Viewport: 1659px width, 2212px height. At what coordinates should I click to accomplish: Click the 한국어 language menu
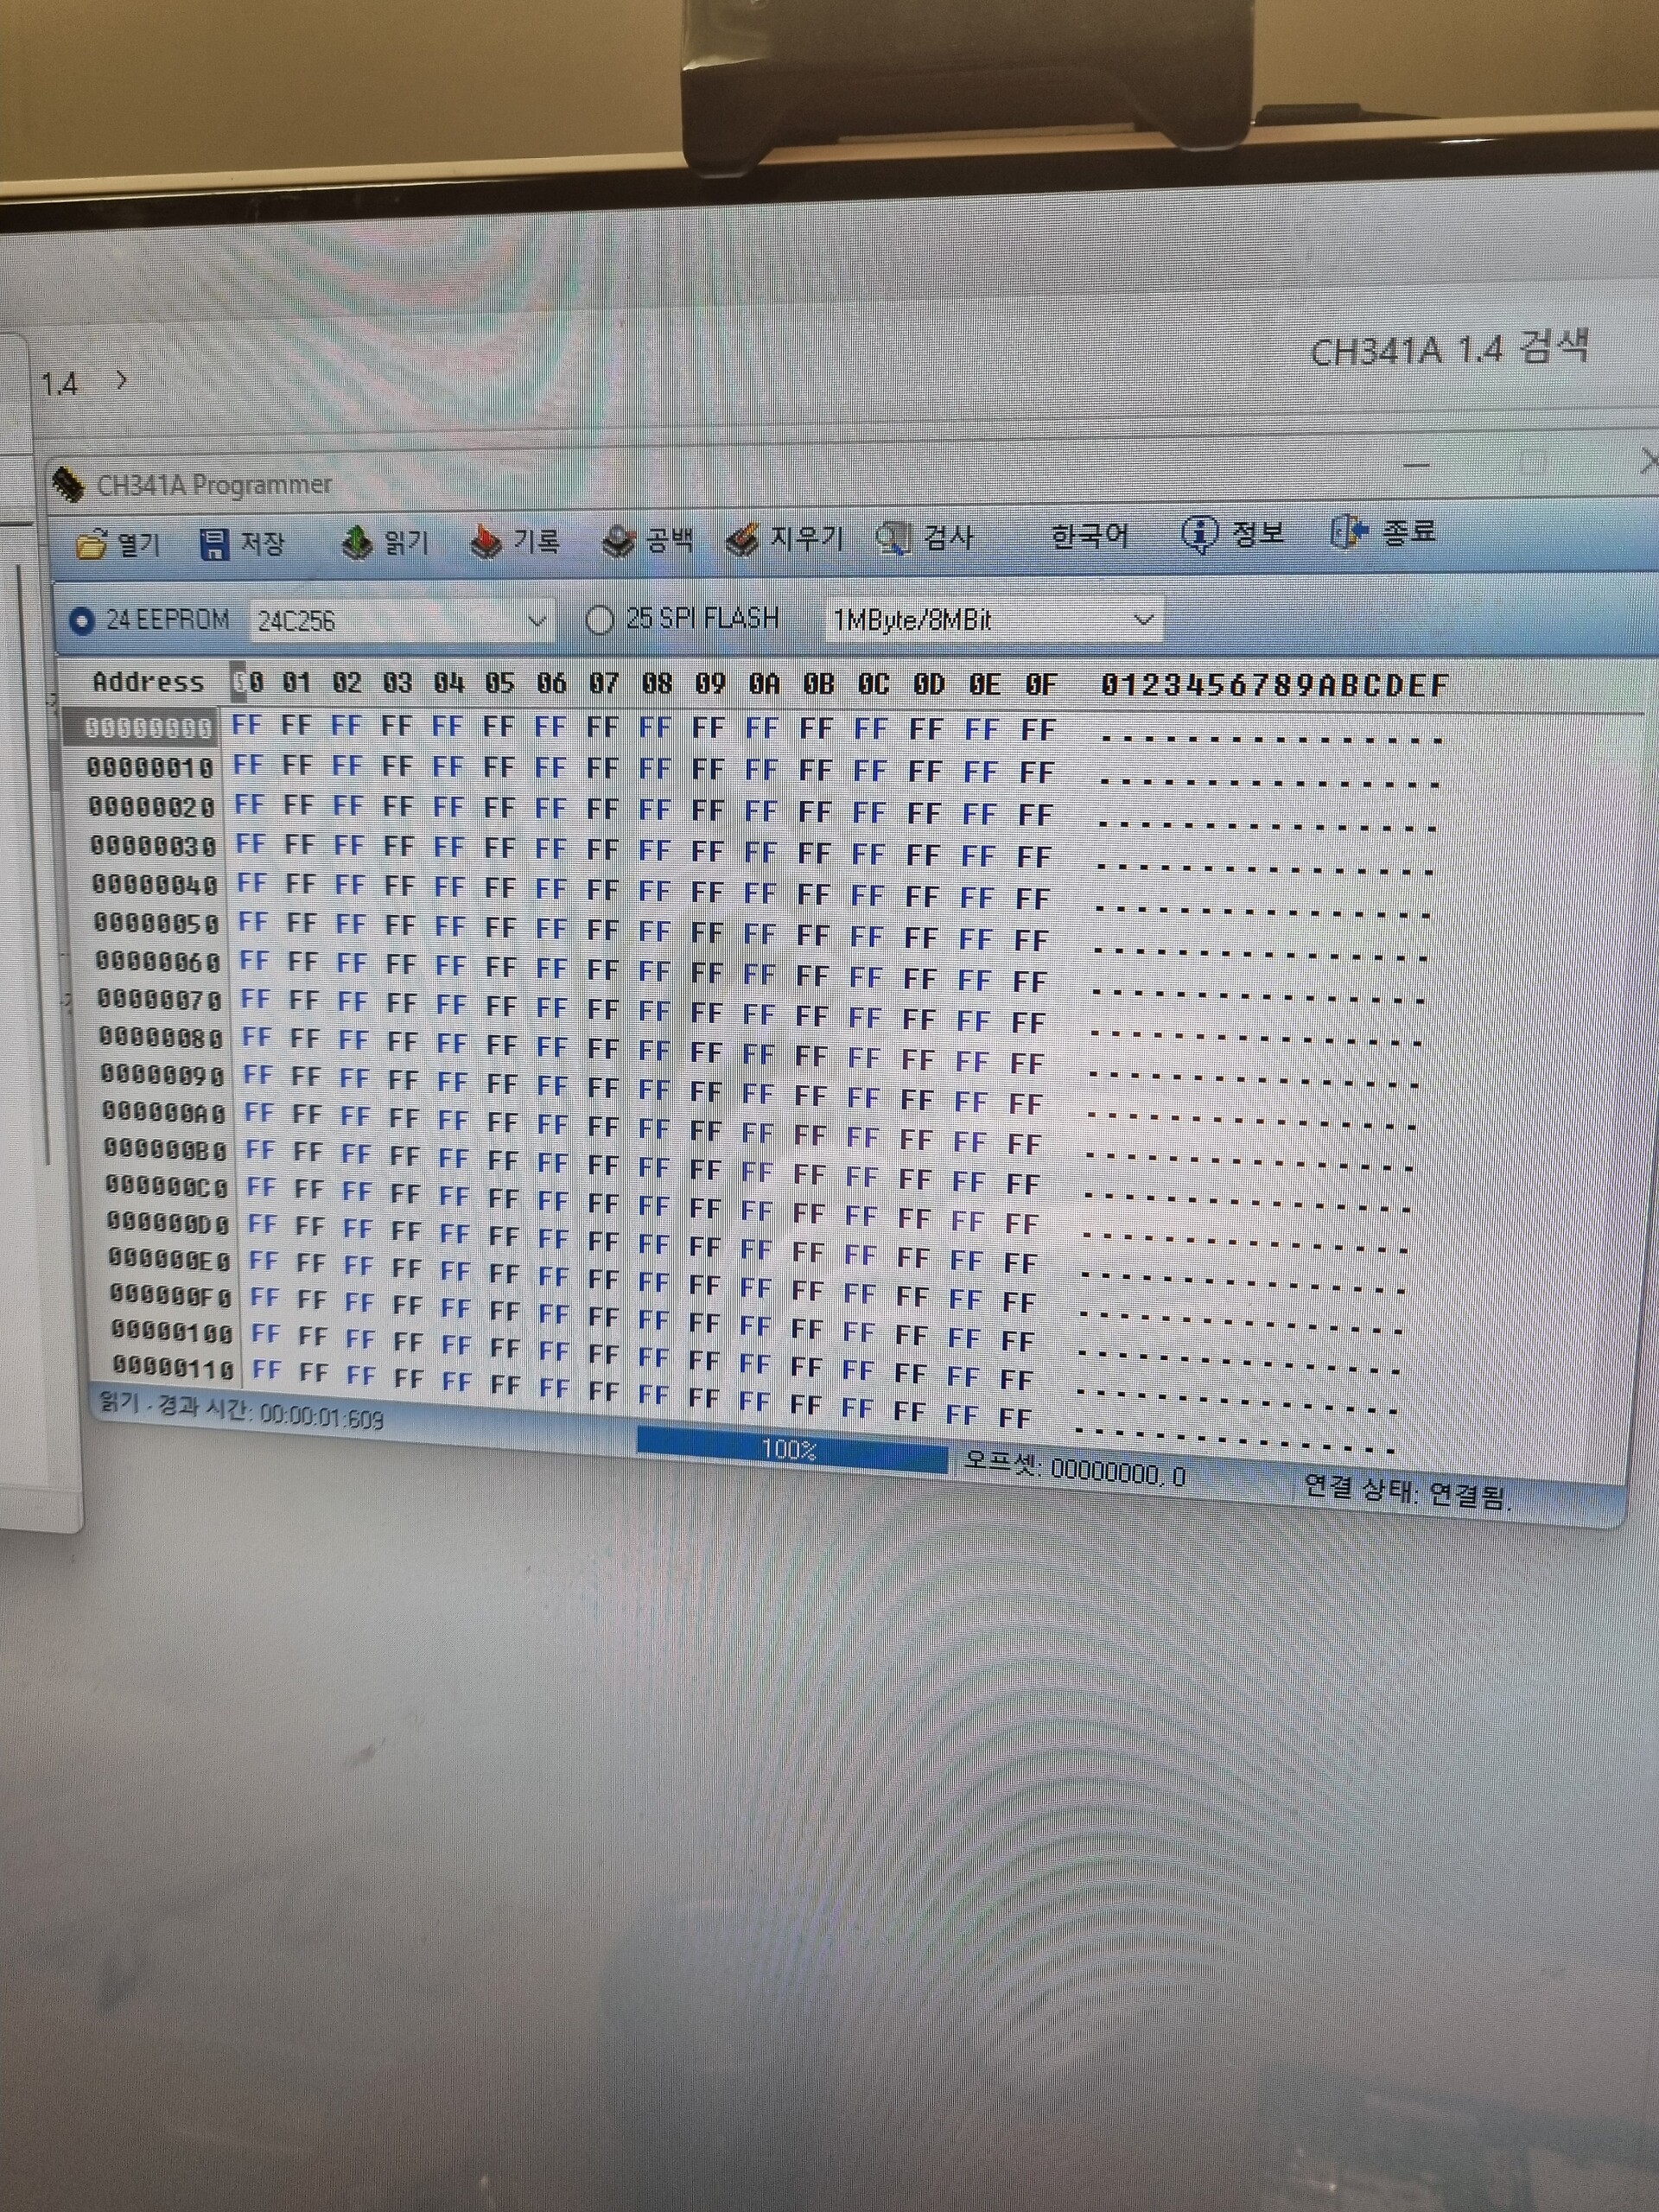1088,537
